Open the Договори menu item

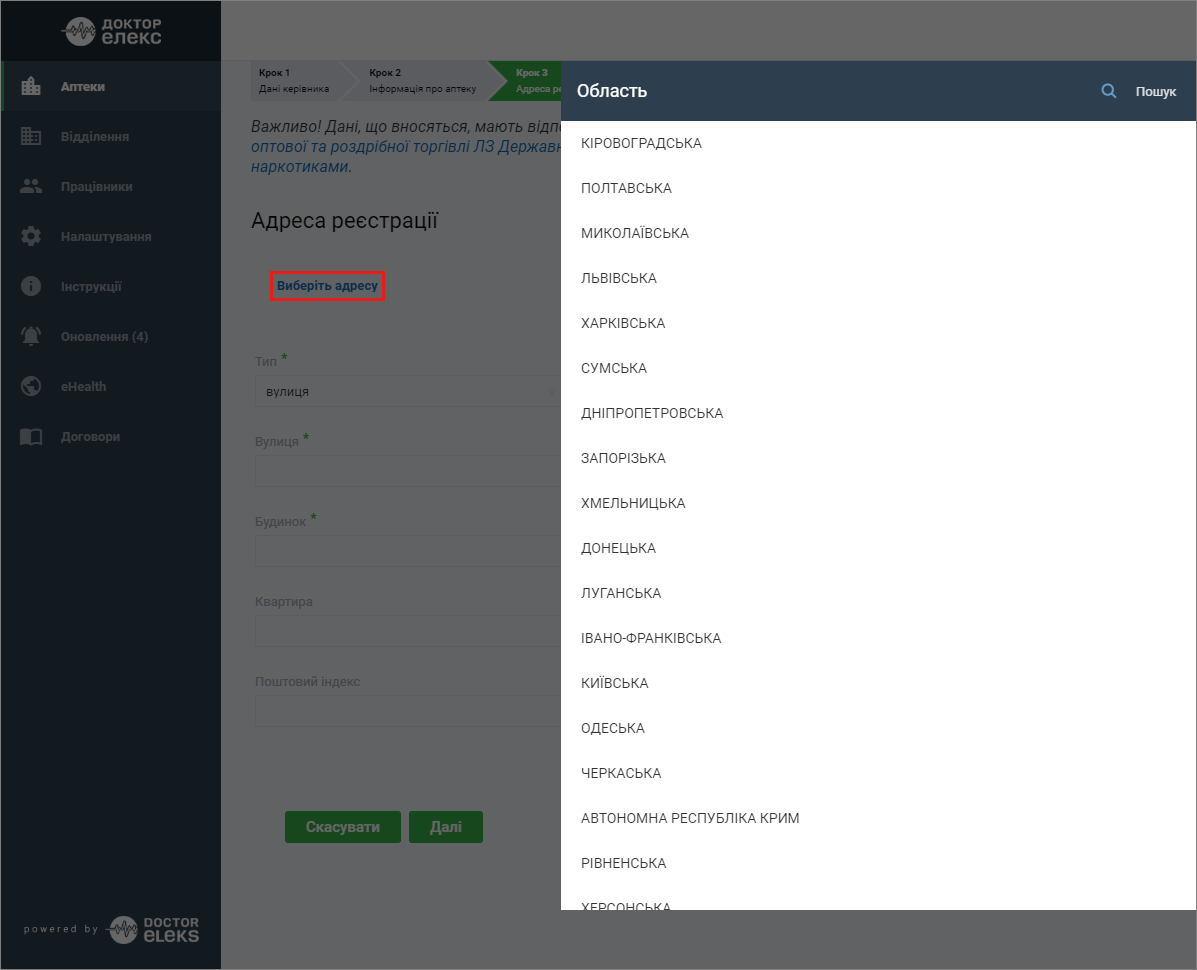pyautogui.click(x=111, y=437)
